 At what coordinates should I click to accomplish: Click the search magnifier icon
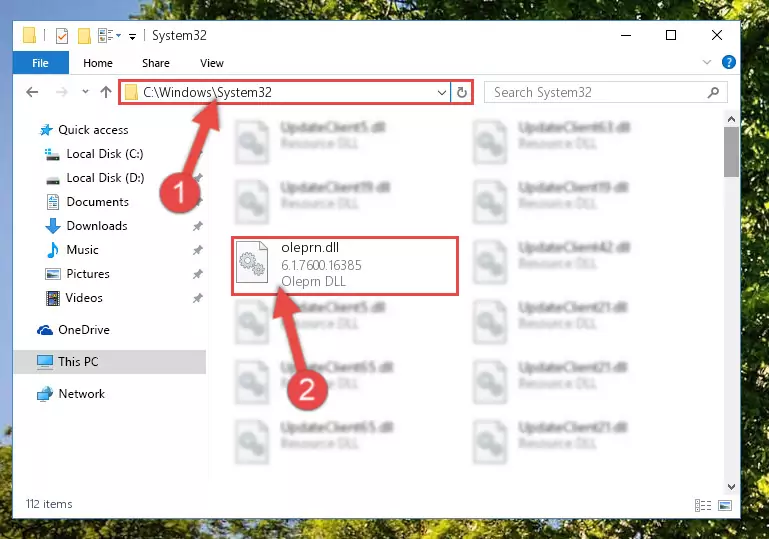(x=713, y=92)
